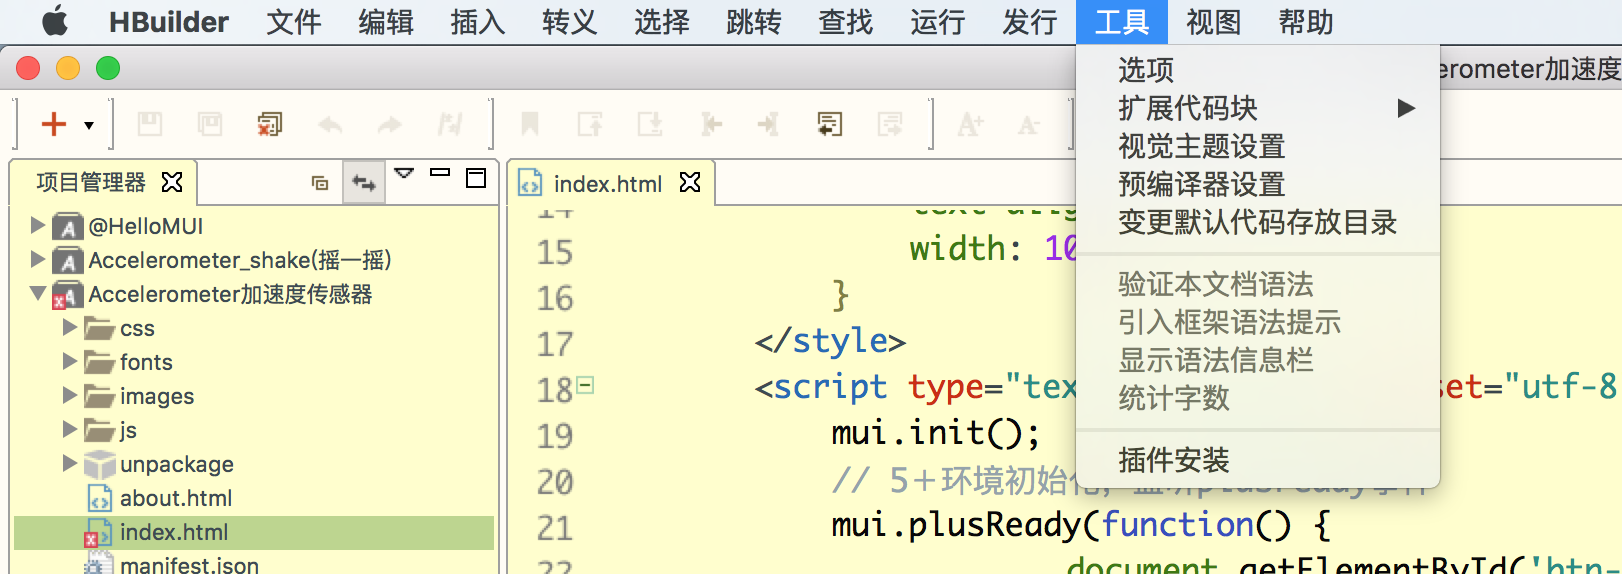
Task: Click the red plus New button
Action: click(x=53, y=124)
